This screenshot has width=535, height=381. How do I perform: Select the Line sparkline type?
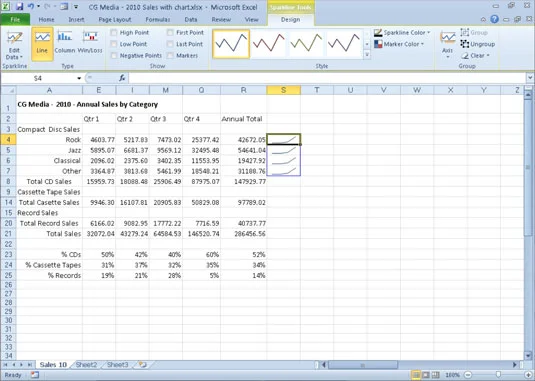(42, 44)
